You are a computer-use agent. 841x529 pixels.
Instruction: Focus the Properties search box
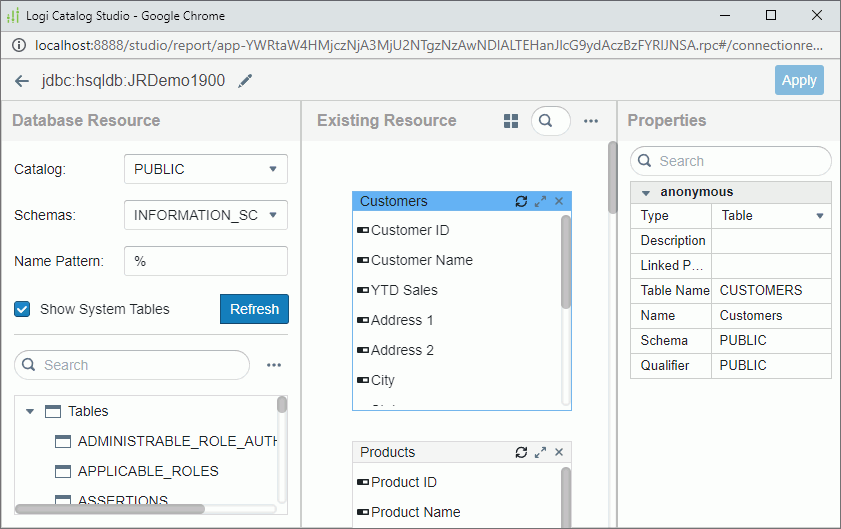[x=731, y=161]
